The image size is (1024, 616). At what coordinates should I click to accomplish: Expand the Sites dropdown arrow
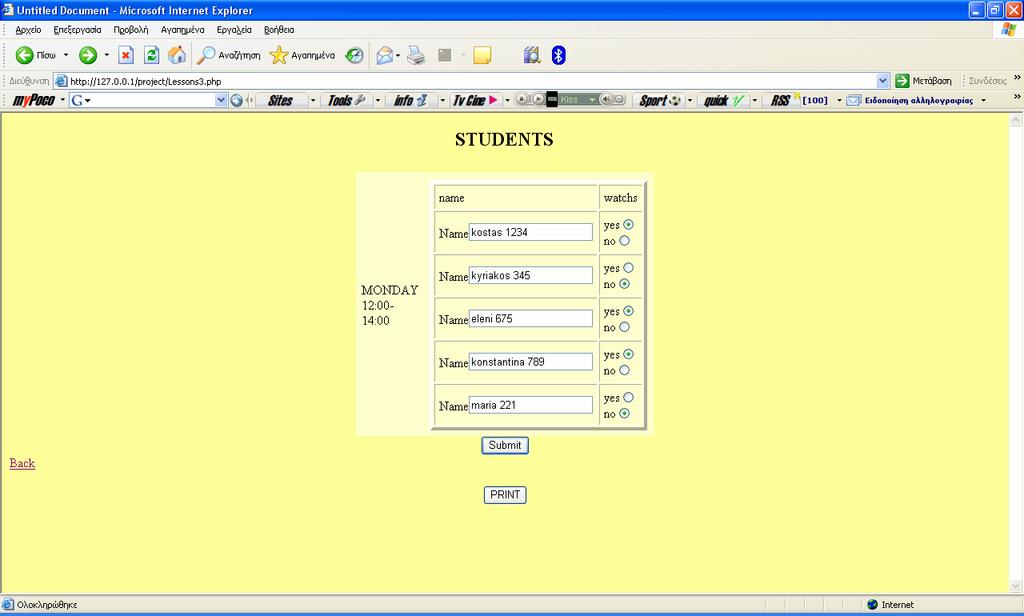[x=313, y=100]
